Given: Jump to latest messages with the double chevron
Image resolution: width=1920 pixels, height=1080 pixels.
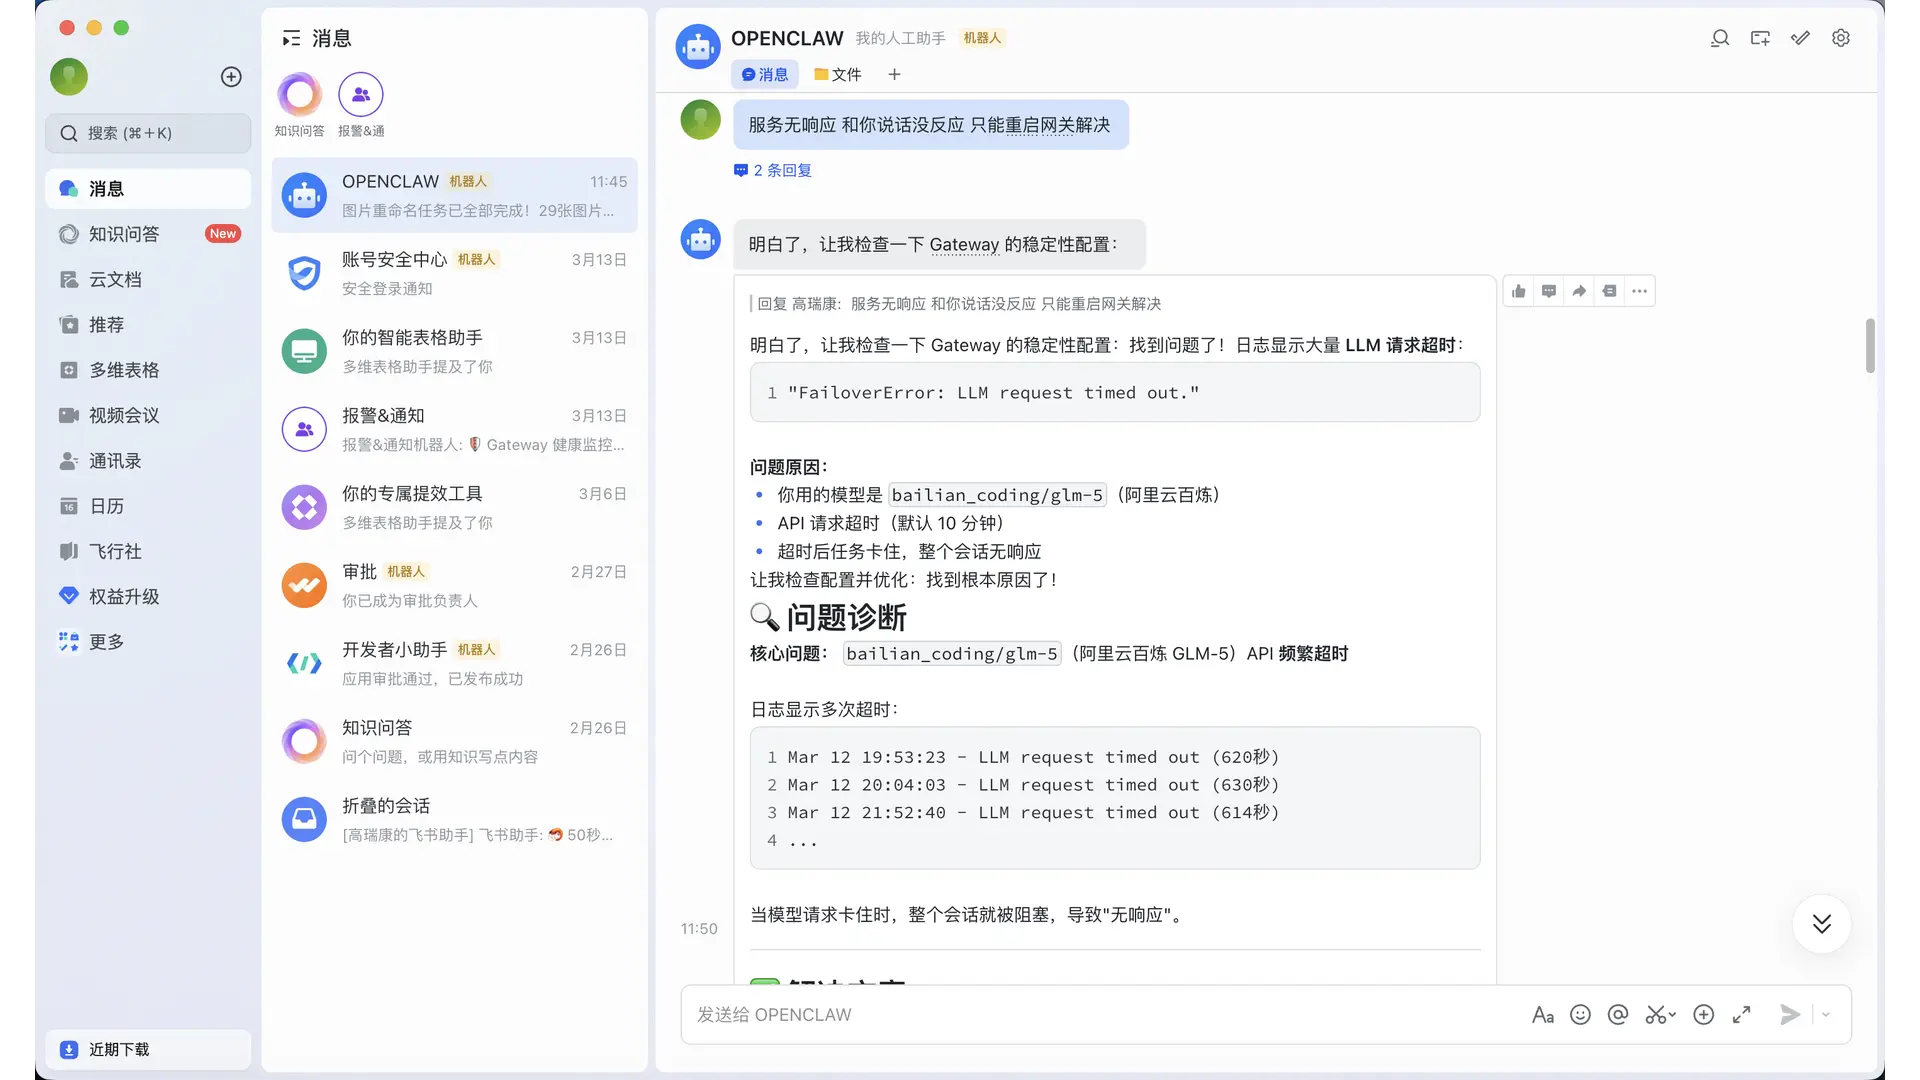Looking at the screenshot, I should tap(1821, 923).
